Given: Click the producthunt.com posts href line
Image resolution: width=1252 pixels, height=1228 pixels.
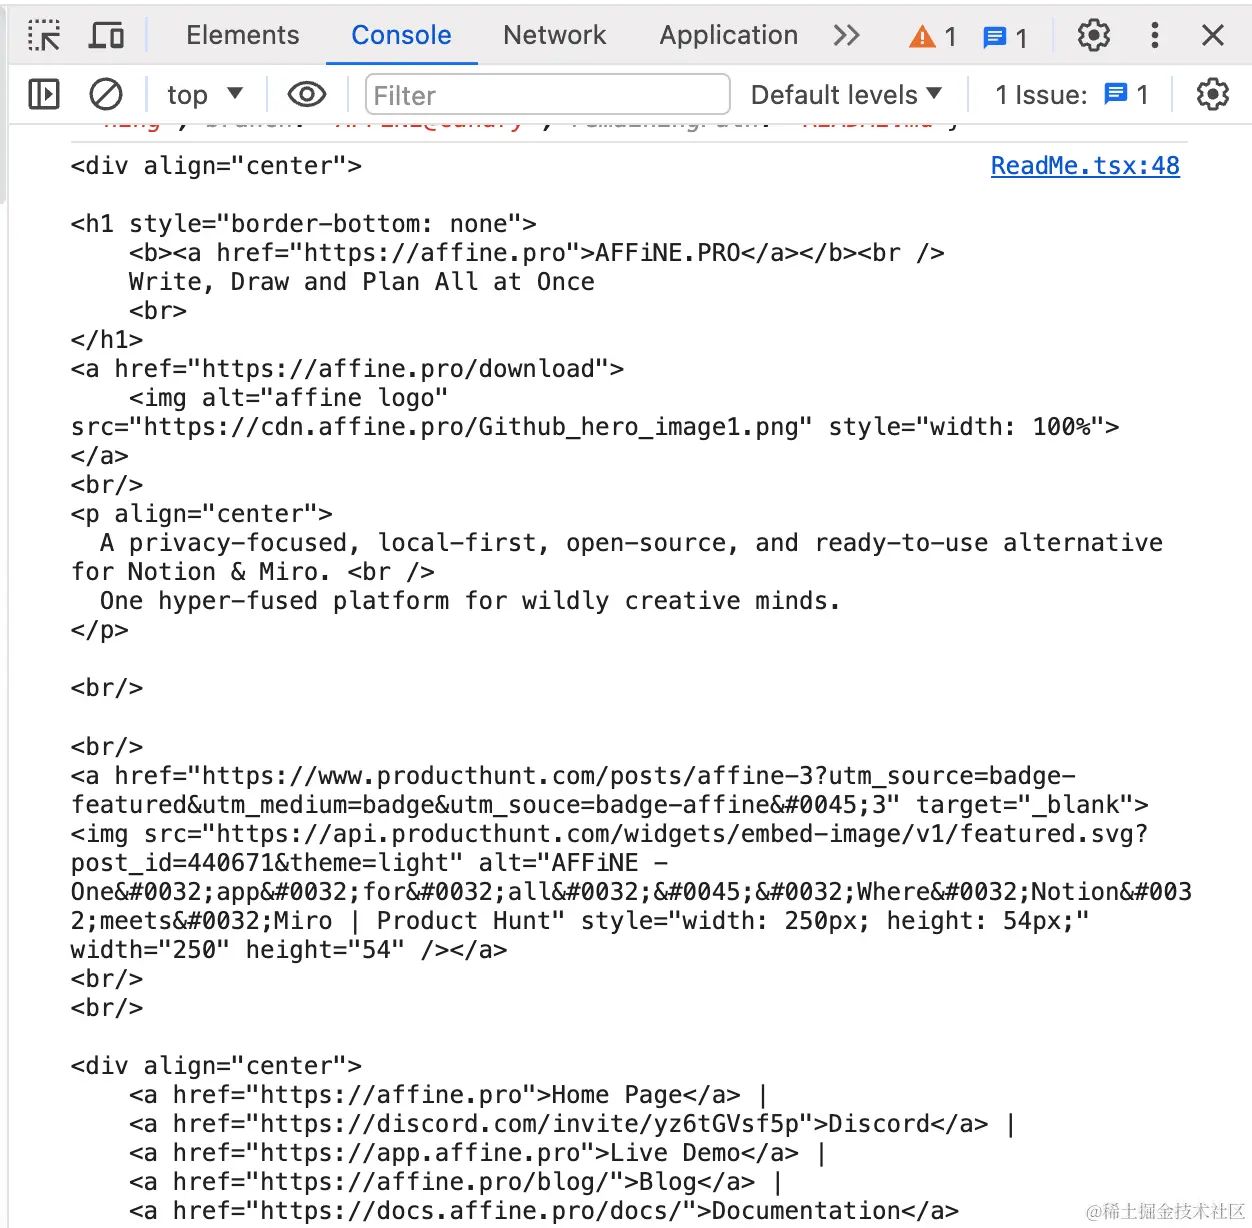Looking at the screenshot, I should (573, 776).
